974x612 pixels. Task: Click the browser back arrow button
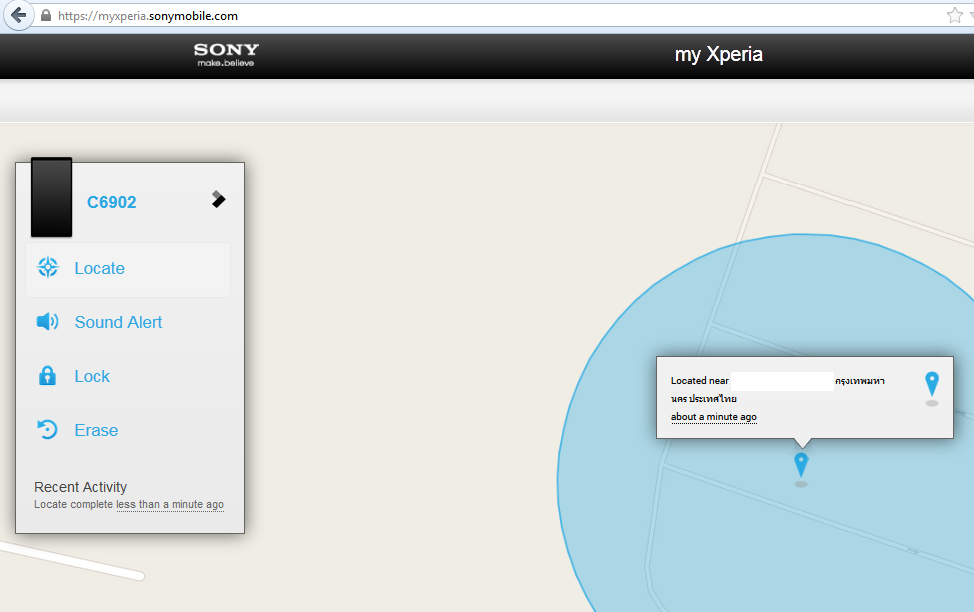click(x=18, y=15)
